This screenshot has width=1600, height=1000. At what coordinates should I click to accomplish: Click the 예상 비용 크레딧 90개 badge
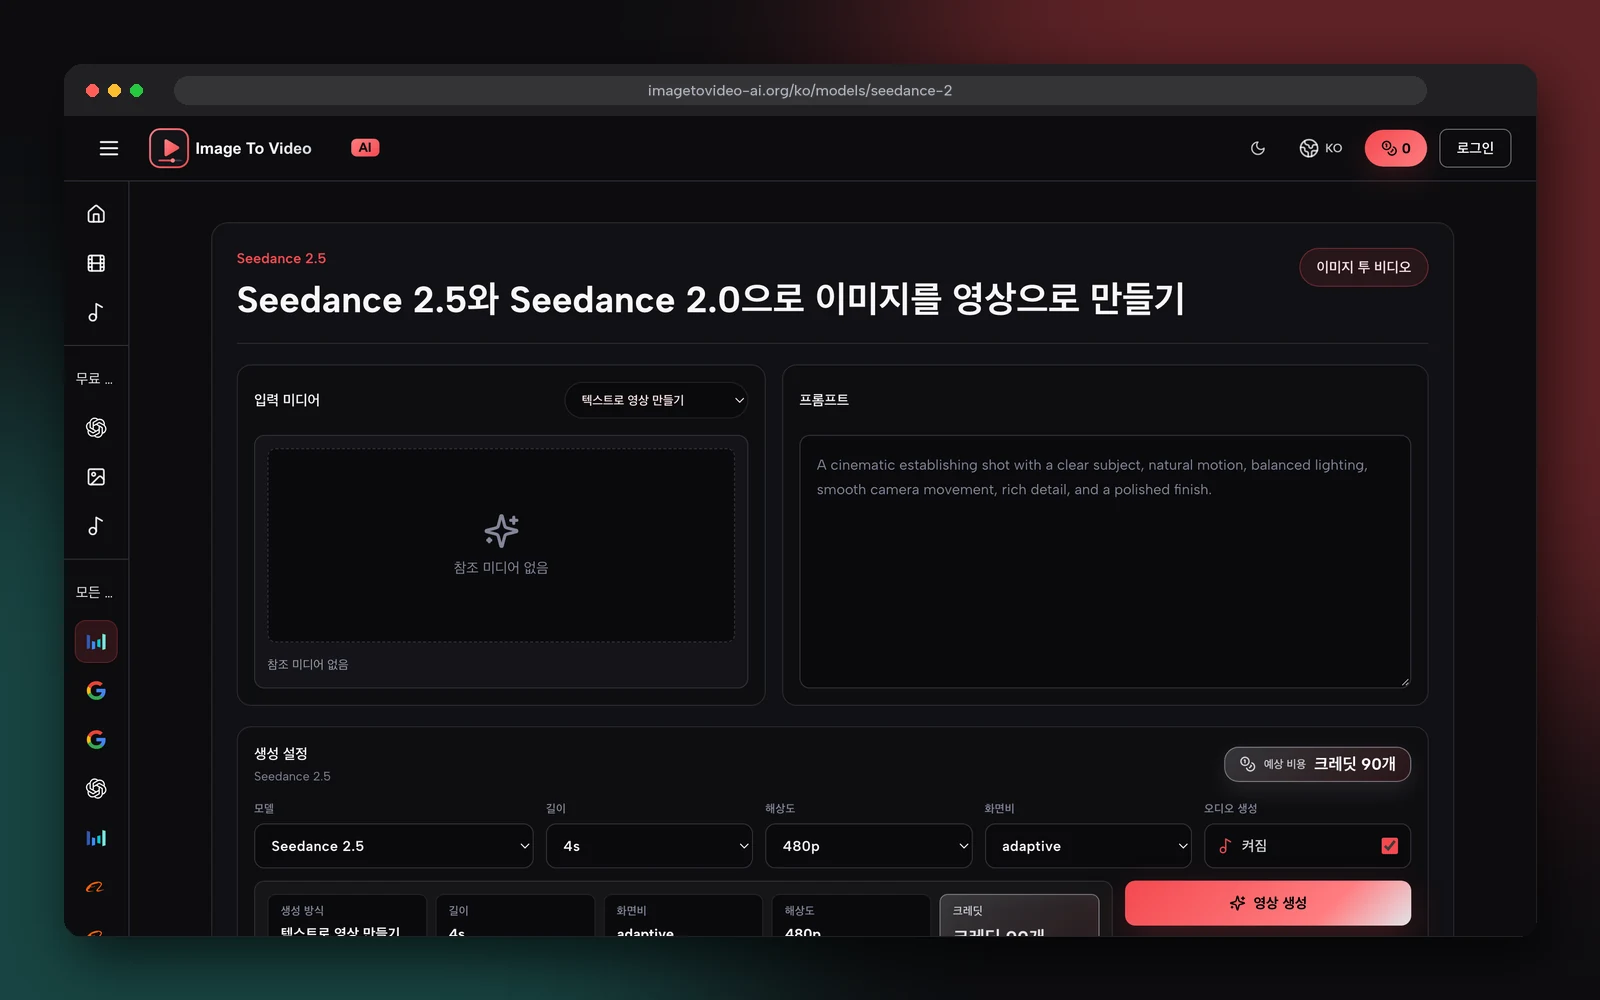(1317, 764)
